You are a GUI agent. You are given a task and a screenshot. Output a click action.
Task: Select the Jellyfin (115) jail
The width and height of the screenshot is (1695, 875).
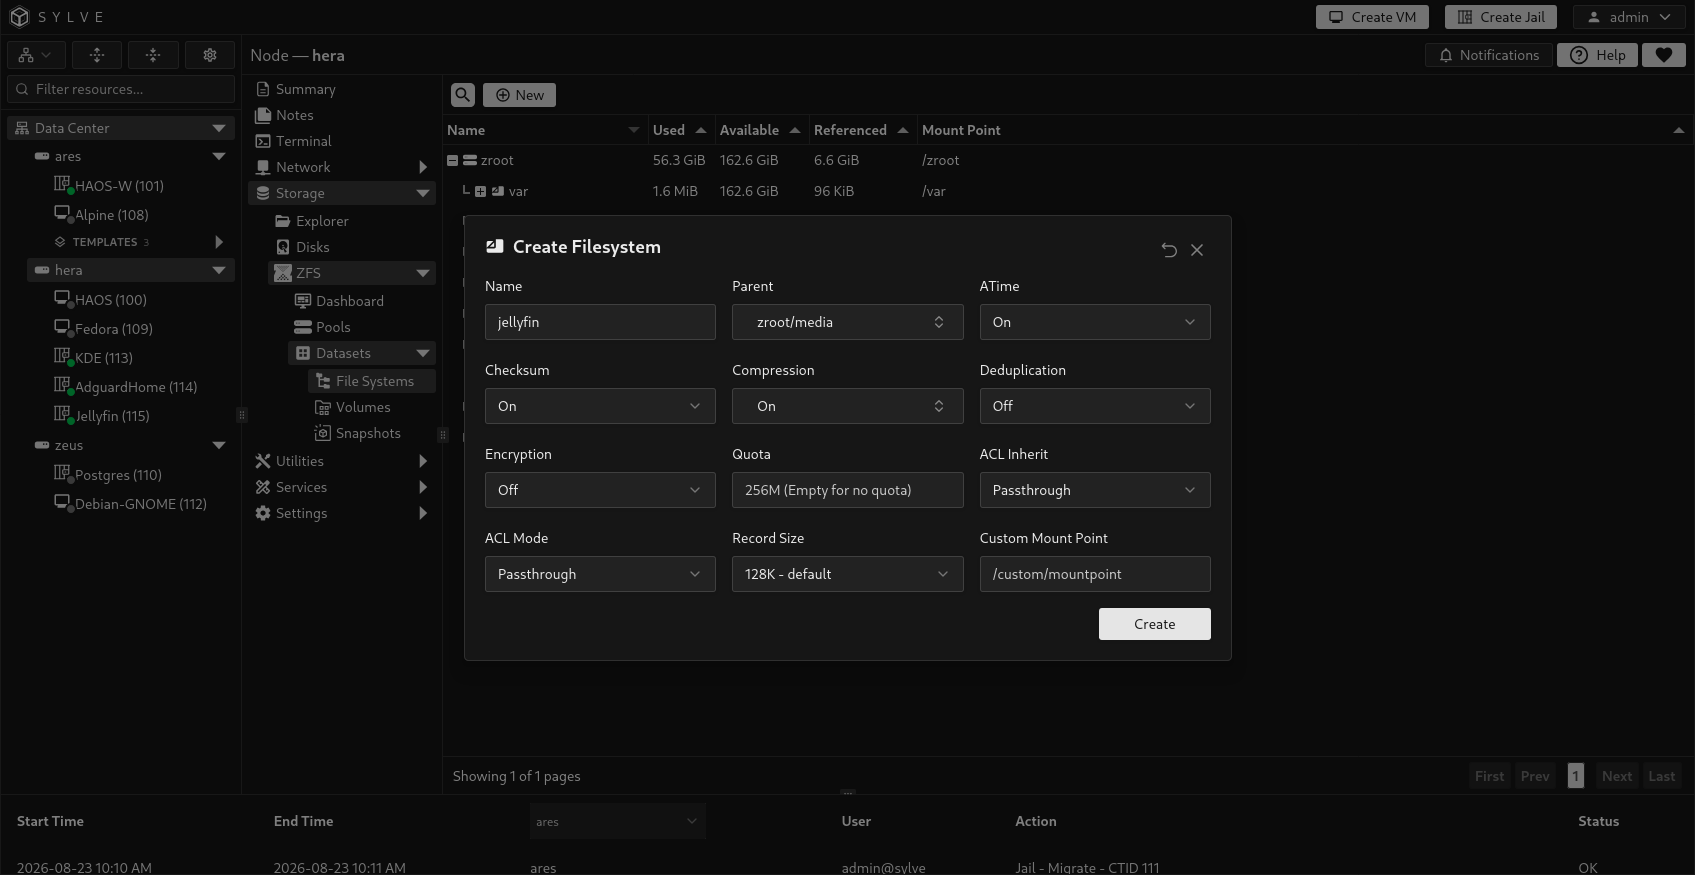click(x=112, y=416)
